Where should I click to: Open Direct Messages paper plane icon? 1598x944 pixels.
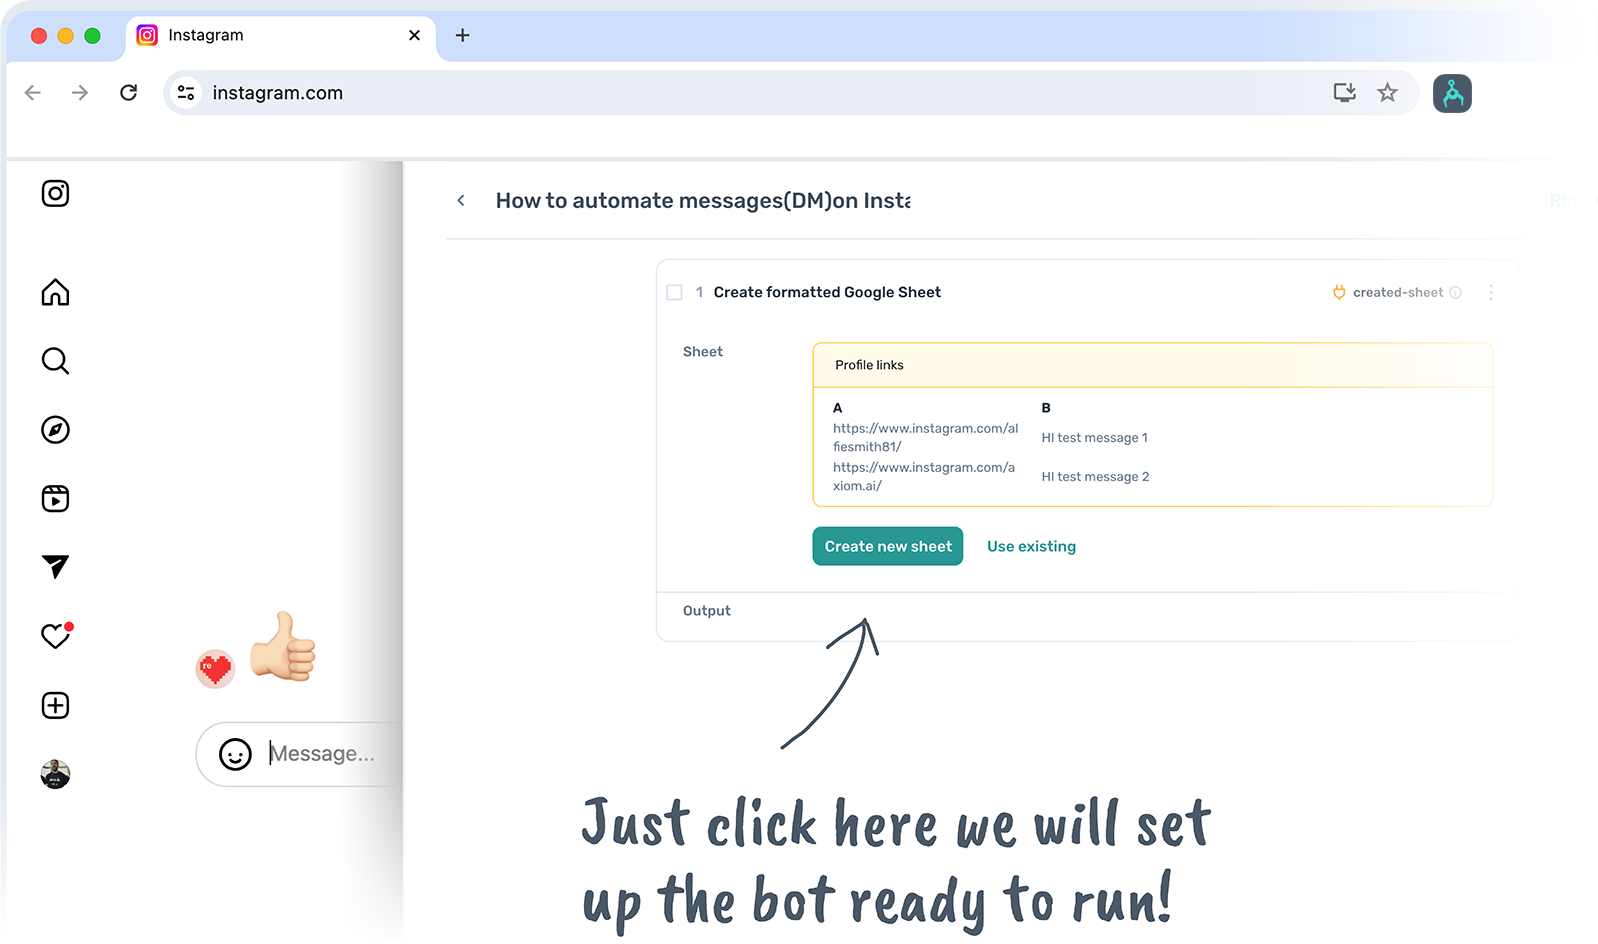(55, 567)
